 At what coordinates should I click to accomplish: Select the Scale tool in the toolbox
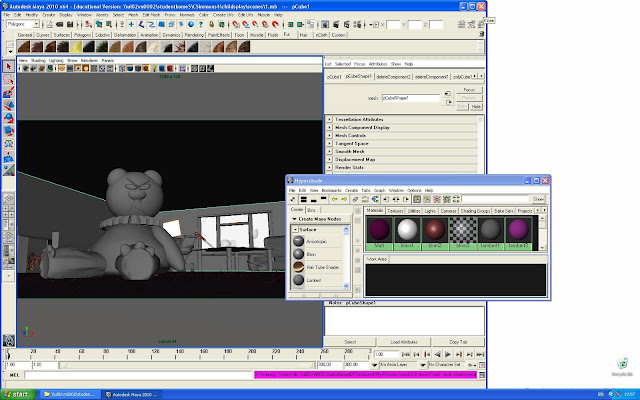point(9,131)
